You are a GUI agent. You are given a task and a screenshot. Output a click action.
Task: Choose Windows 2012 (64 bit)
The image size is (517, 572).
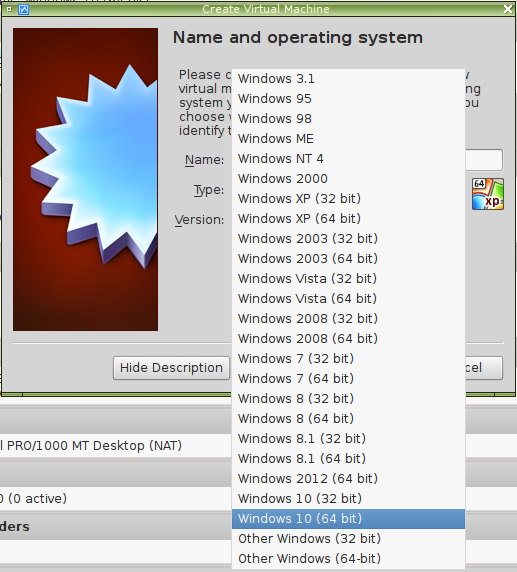click(348, 479)
